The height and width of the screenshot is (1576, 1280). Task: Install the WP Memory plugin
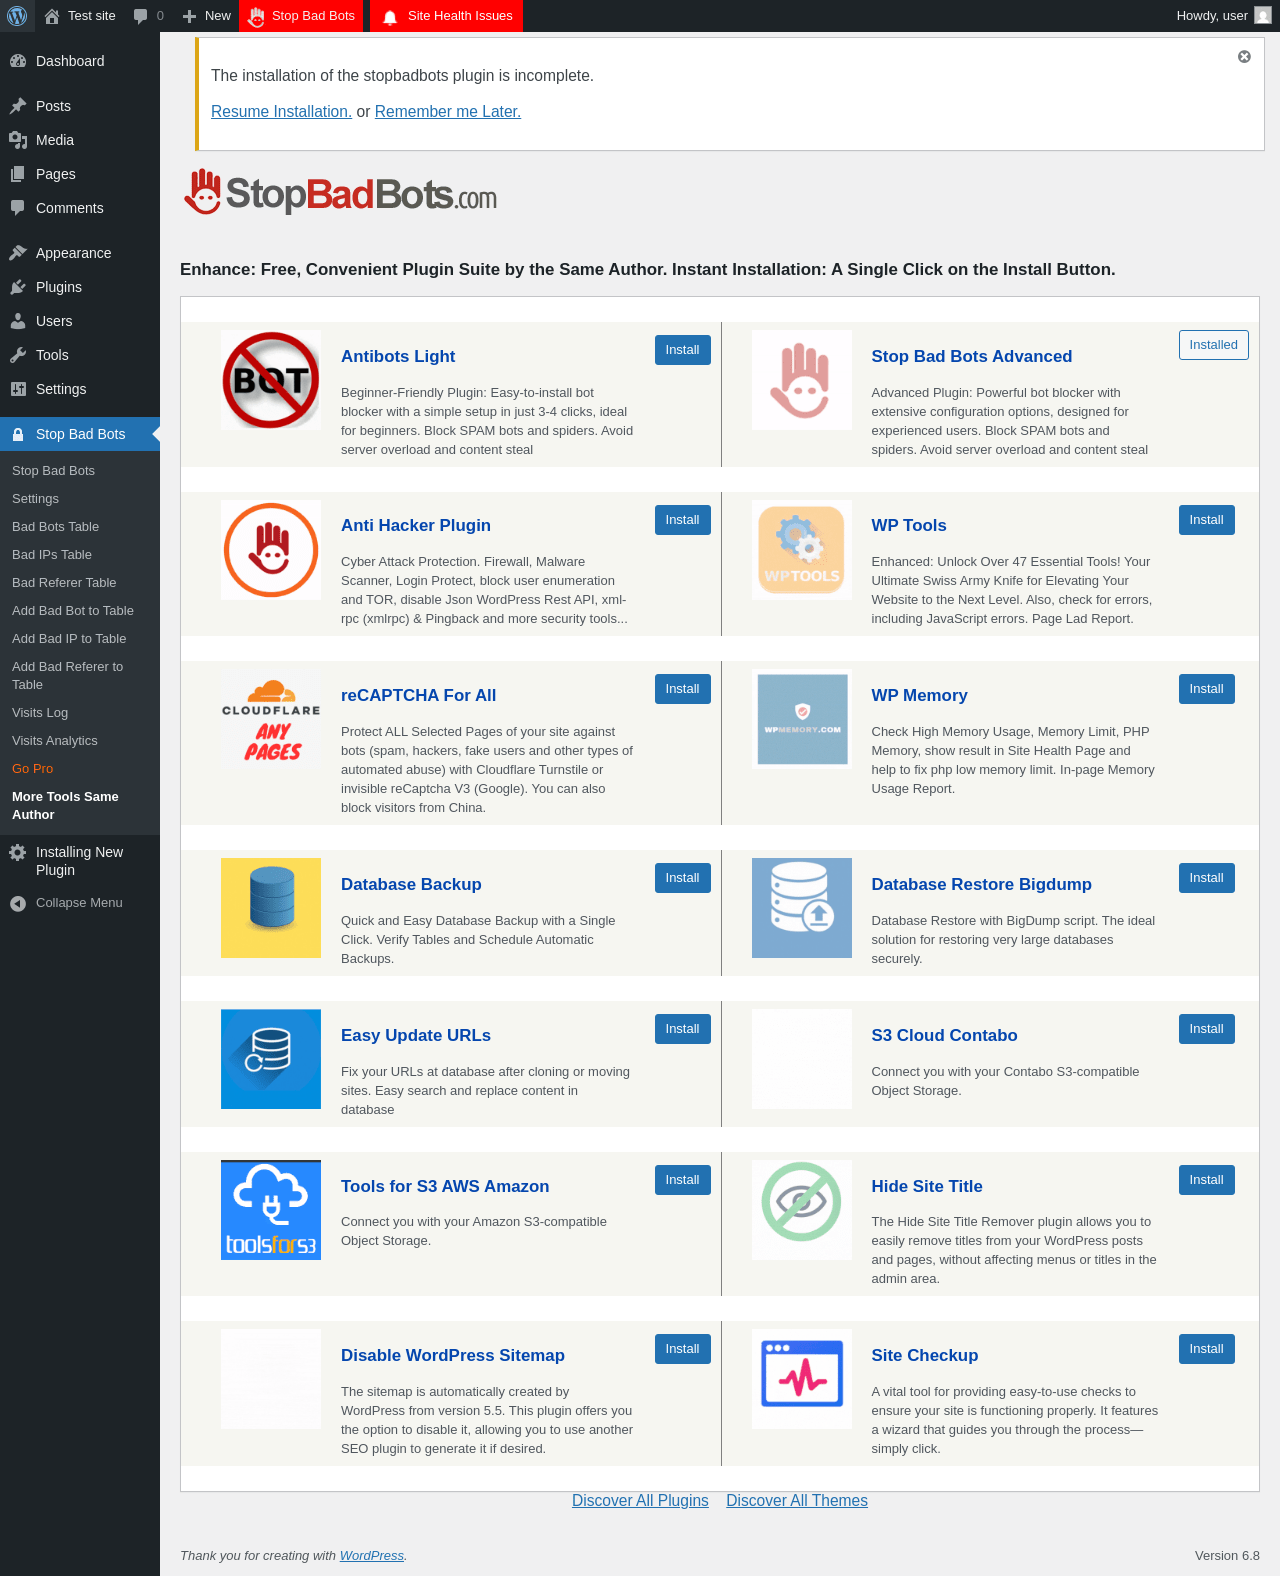coord(1207,689)
